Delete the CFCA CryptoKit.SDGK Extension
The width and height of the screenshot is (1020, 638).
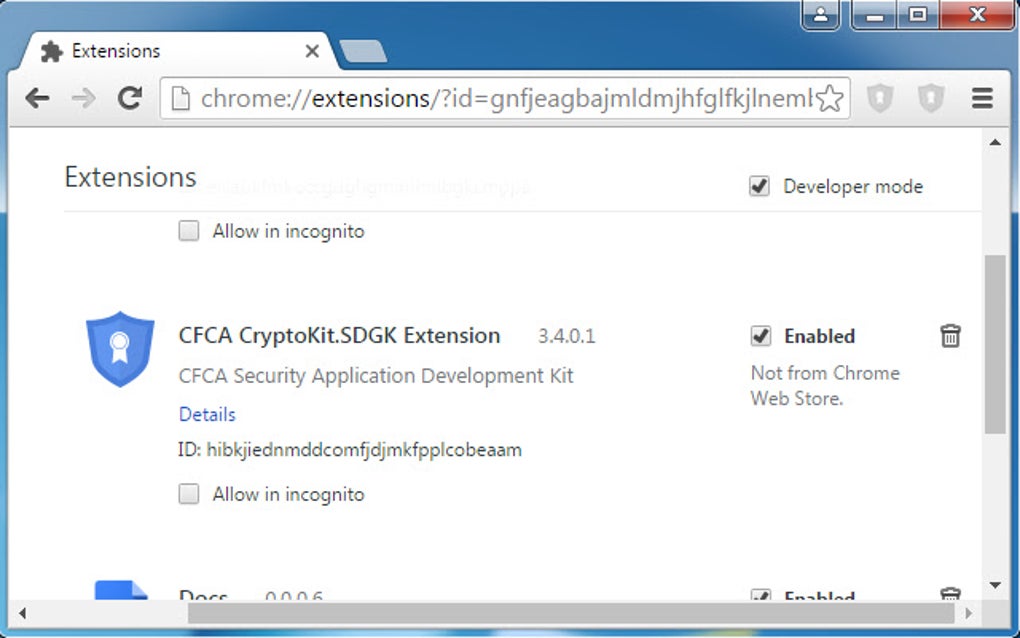[949, 336]
